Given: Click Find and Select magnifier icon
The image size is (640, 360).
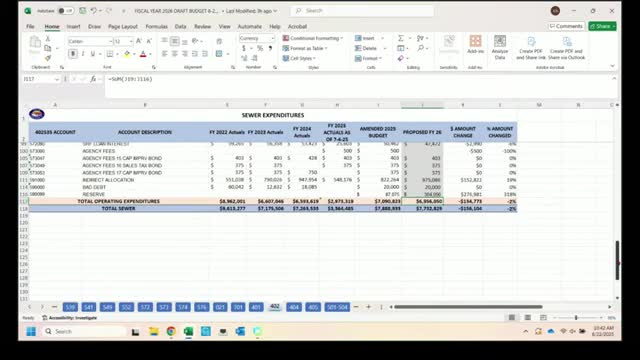Looking at the screenshot, I should [420, 48].
